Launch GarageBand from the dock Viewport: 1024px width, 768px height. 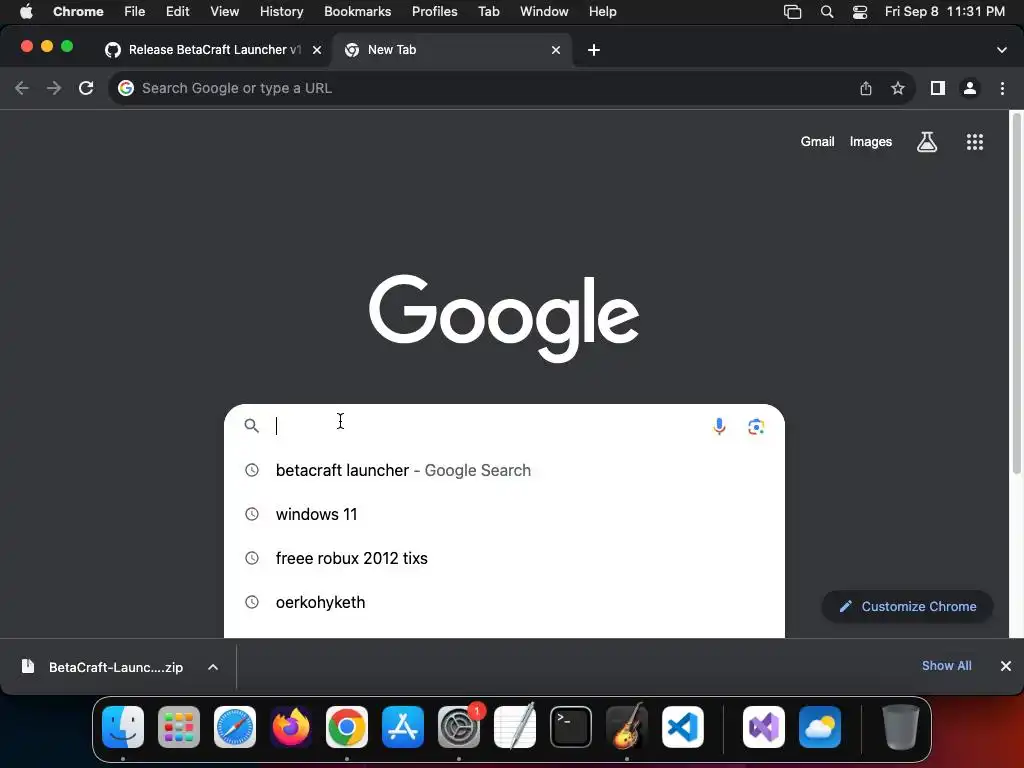click(627, 727)
